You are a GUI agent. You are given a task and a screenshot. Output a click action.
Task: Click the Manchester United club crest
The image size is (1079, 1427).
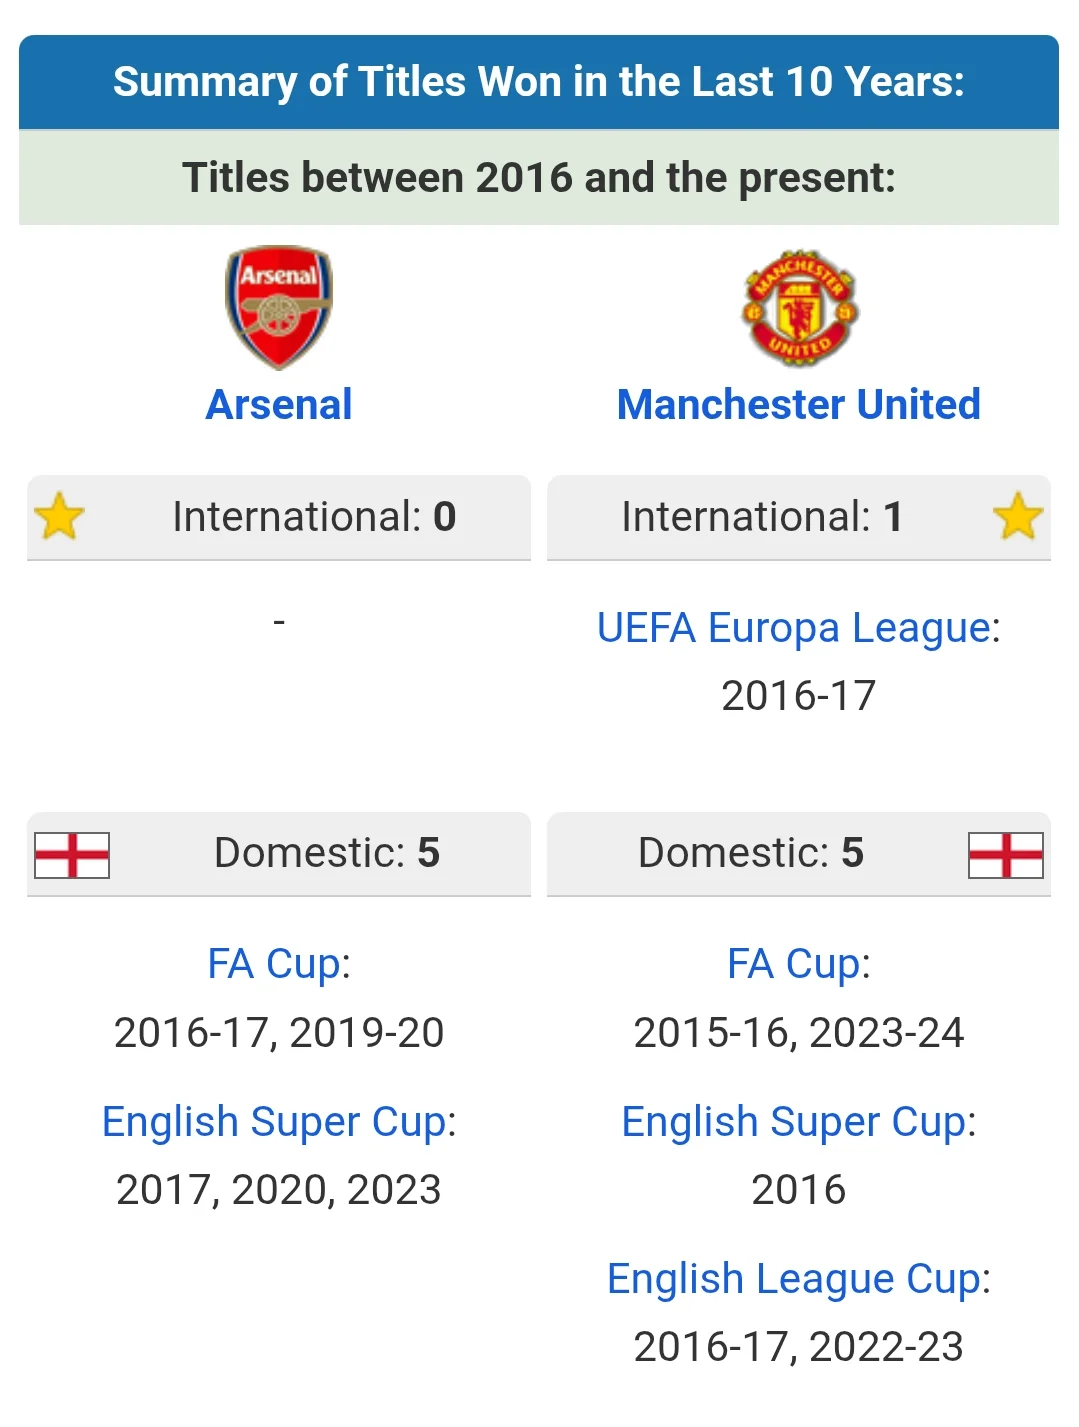(799, 308)
